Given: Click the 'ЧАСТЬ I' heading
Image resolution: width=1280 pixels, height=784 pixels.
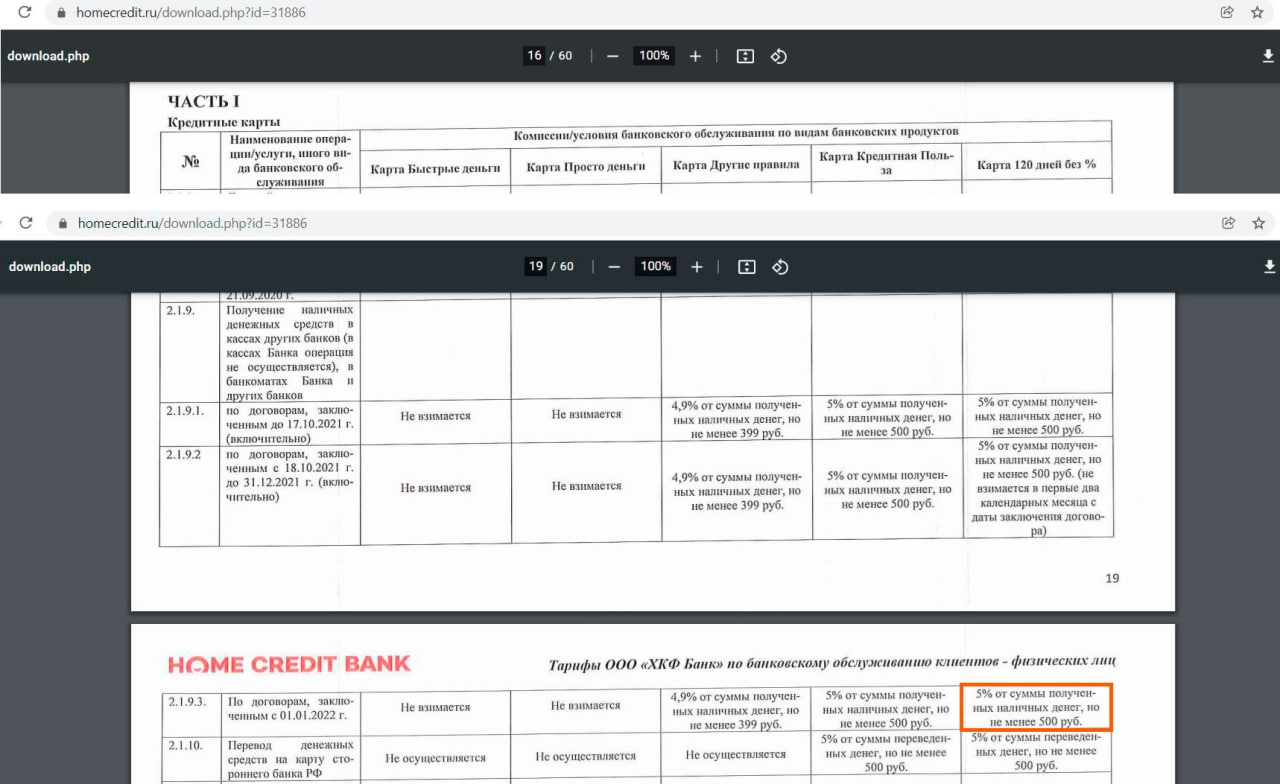Looking at the screenshot, I should pyautogui.click(x=203, y=102).
